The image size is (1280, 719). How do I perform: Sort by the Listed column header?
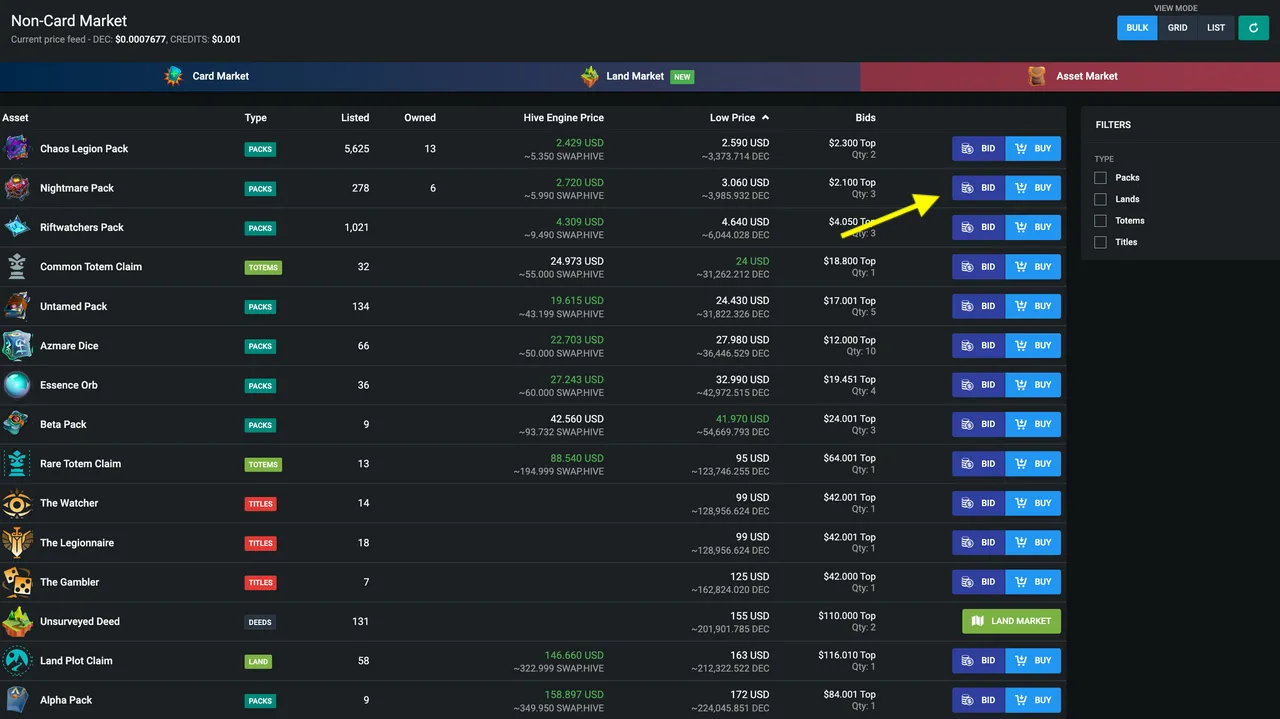(x=355, y=118)
